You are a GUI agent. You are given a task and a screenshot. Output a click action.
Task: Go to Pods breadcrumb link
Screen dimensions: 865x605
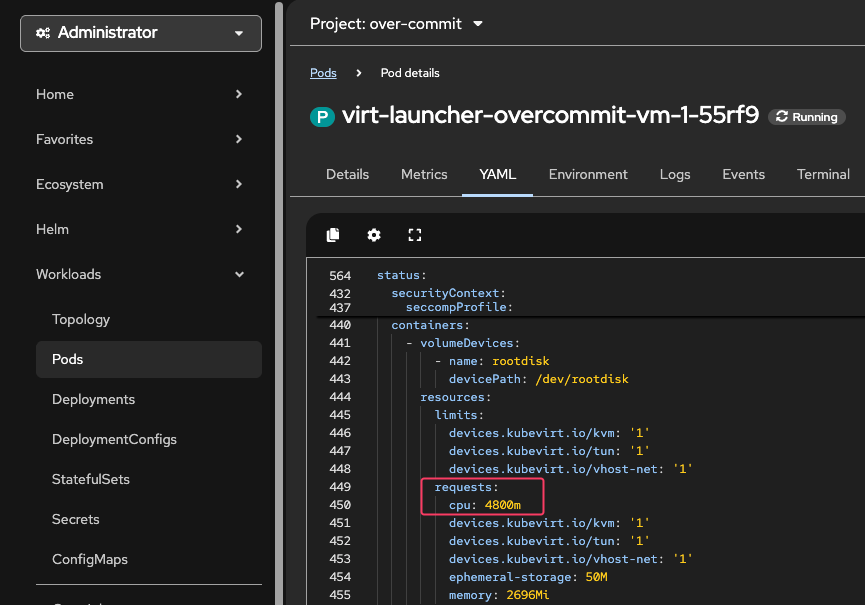[x=323, y=73]
